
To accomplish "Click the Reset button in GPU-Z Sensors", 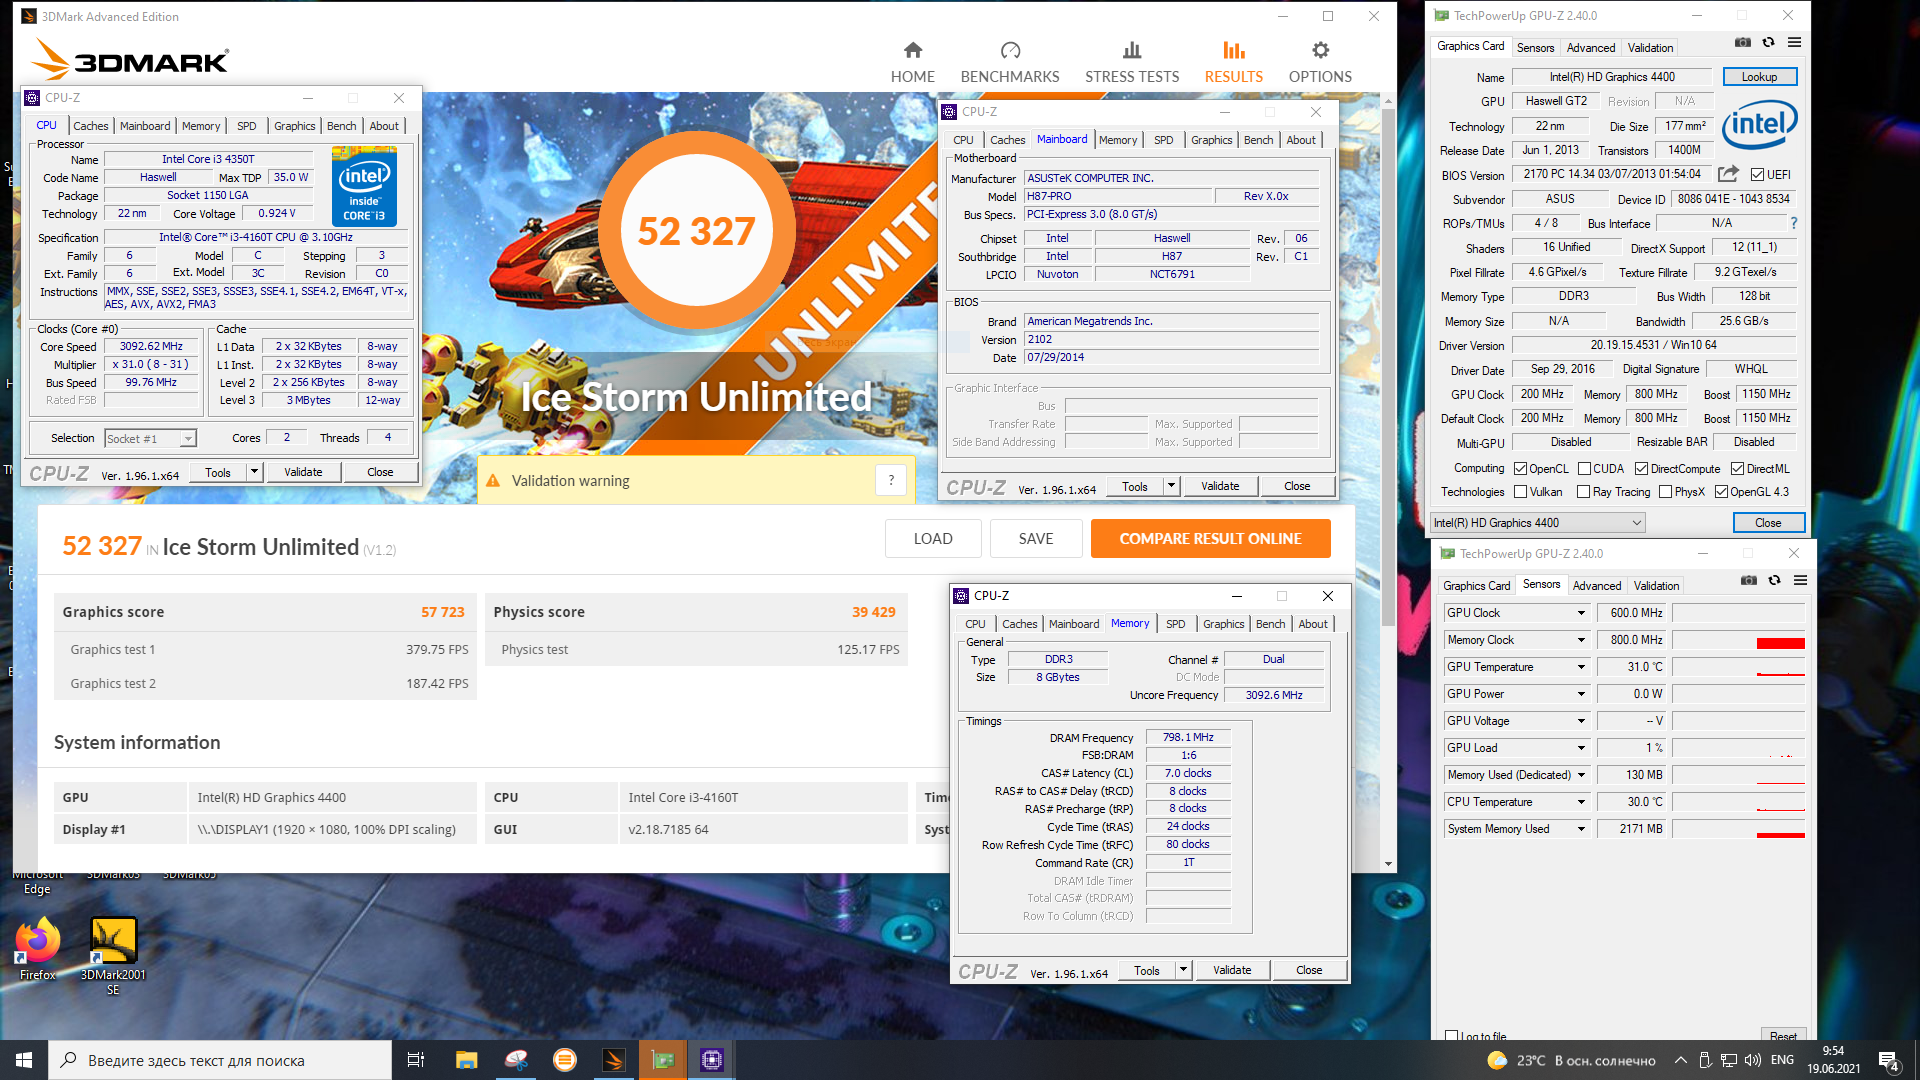I will click(x=1783, y=1036).
